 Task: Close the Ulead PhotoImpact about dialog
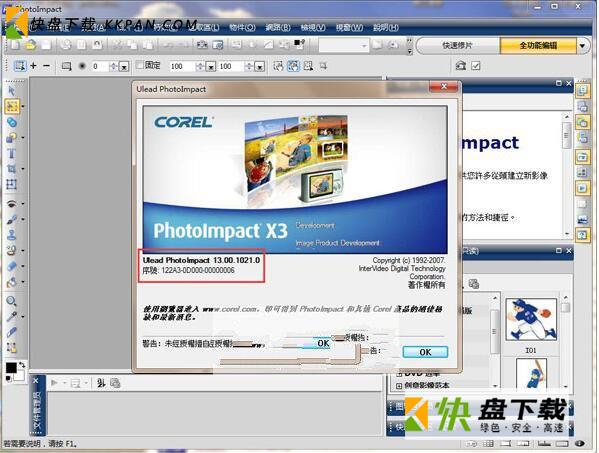pyautogui.click(x=444, y=86)
